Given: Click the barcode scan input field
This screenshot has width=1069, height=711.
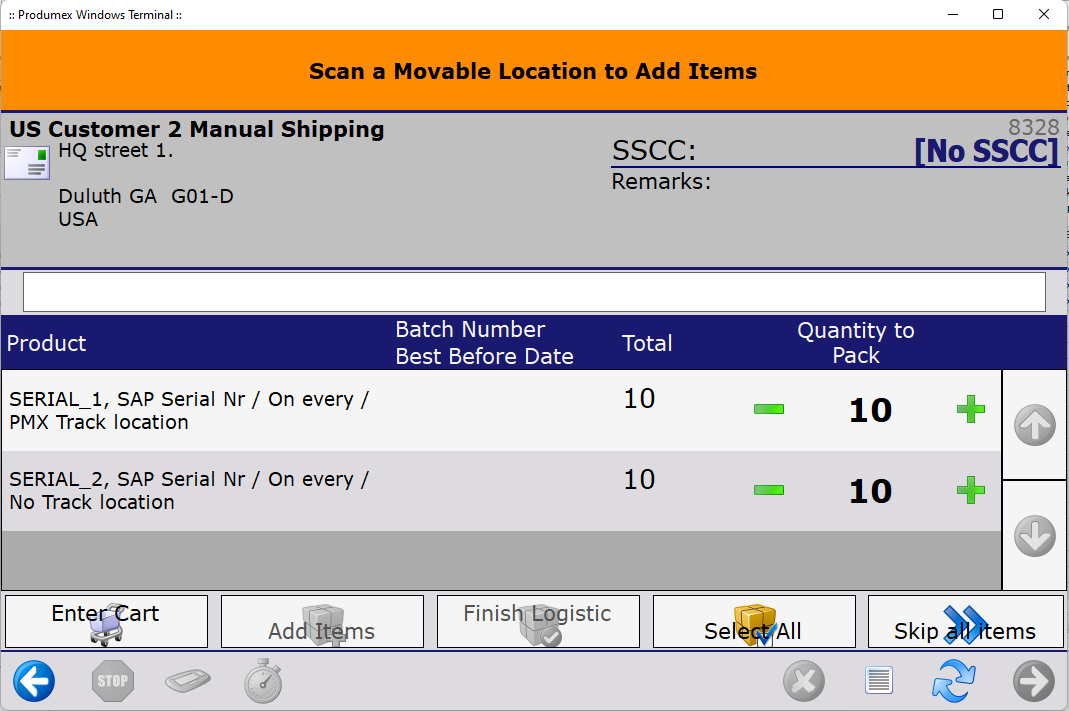Looking at the screenshot, I should tap(533, 291).
